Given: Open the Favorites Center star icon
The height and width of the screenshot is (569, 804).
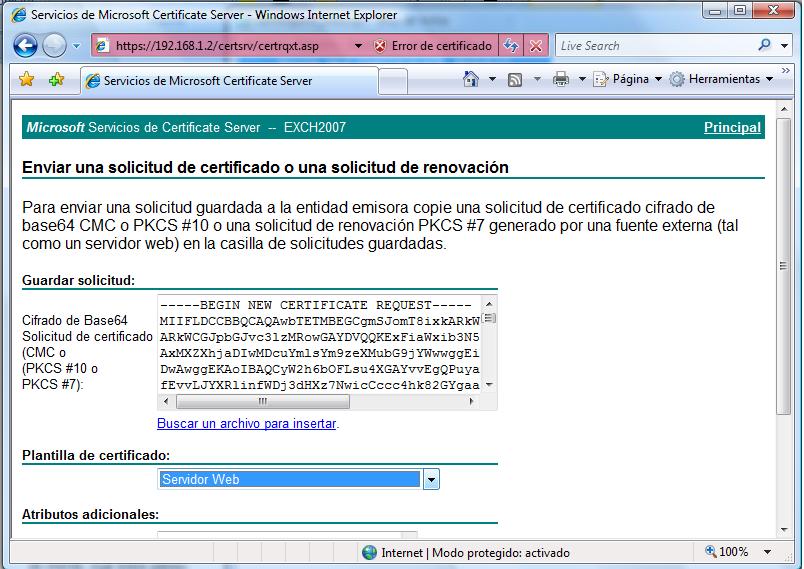Looking at the screenshot, I should (x=26, y=79).
